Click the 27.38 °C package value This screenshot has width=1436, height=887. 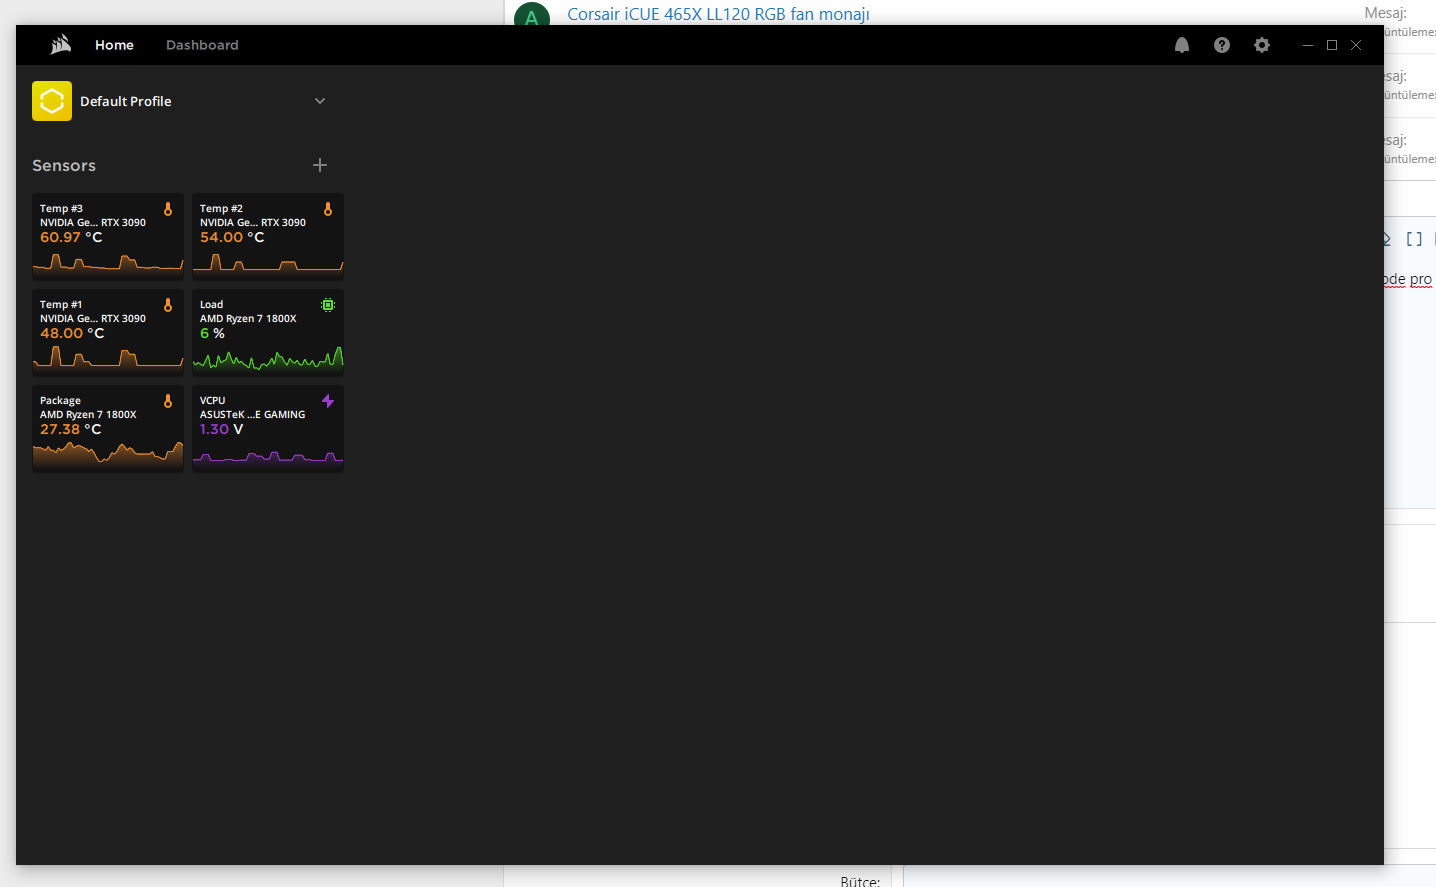(70, 429)
